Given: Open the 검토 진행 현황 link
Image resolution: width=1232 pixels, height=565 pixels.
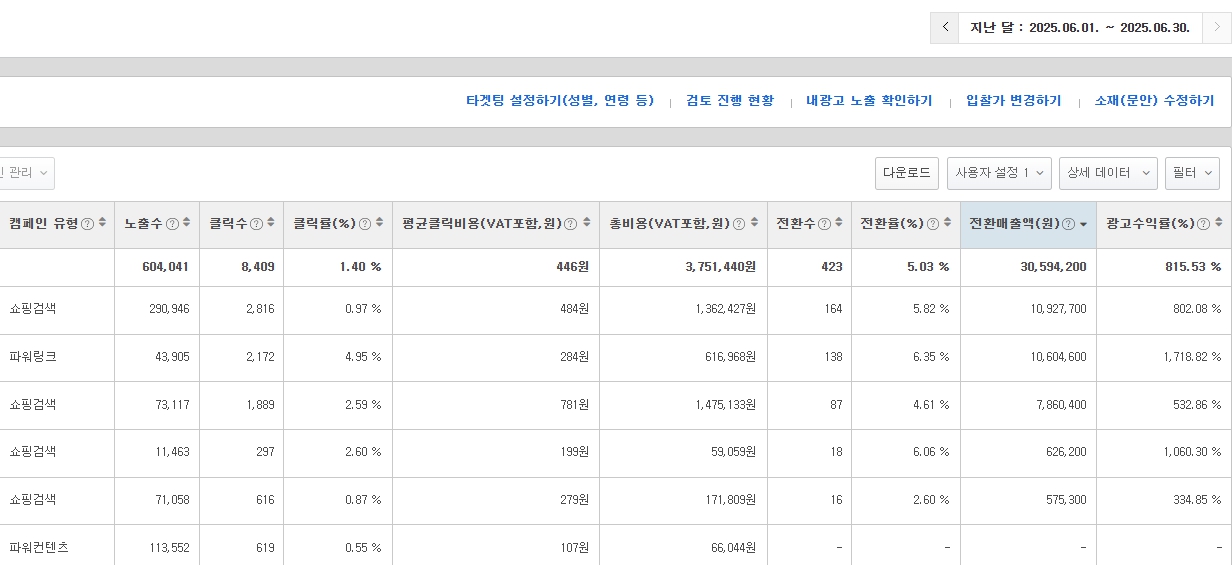Looking at the screenshot, I should click(730, 101).
